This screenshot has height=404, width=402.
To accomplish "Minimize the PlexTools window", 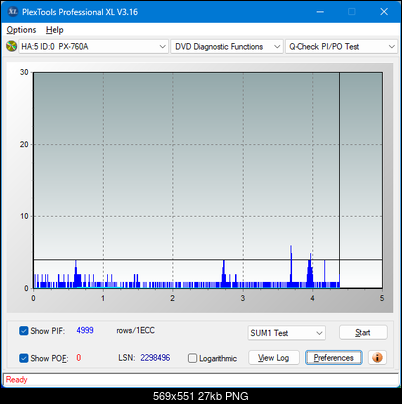I will click(x=320, y=12).
